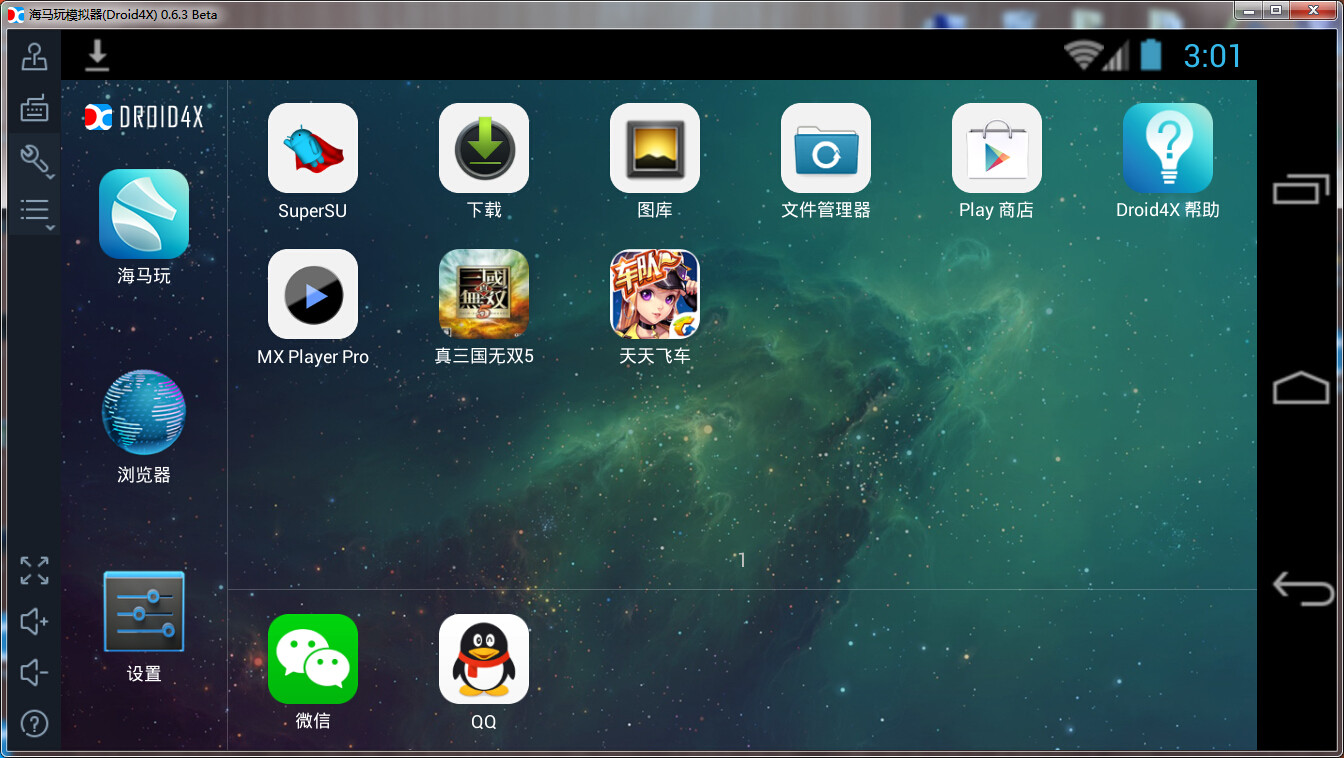1344x758 pixels.
Task: Open Droid4X 帮助 help app
Action: tap(1168, 148)
